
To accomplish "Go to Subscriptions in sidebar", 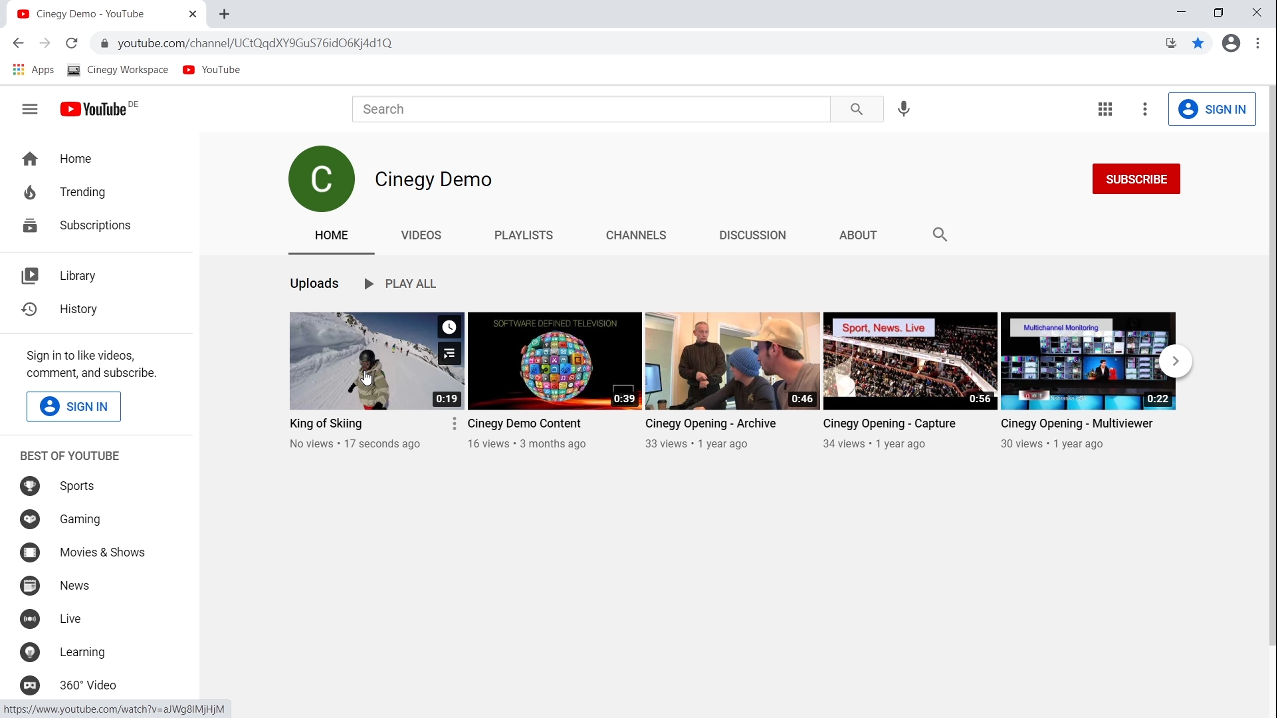I will click(96, 225).
